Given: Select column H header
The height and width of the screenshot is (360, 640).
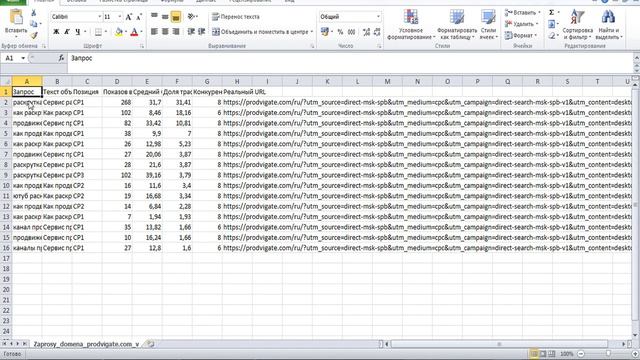Looking at the screenshot, I should (237, 82).
